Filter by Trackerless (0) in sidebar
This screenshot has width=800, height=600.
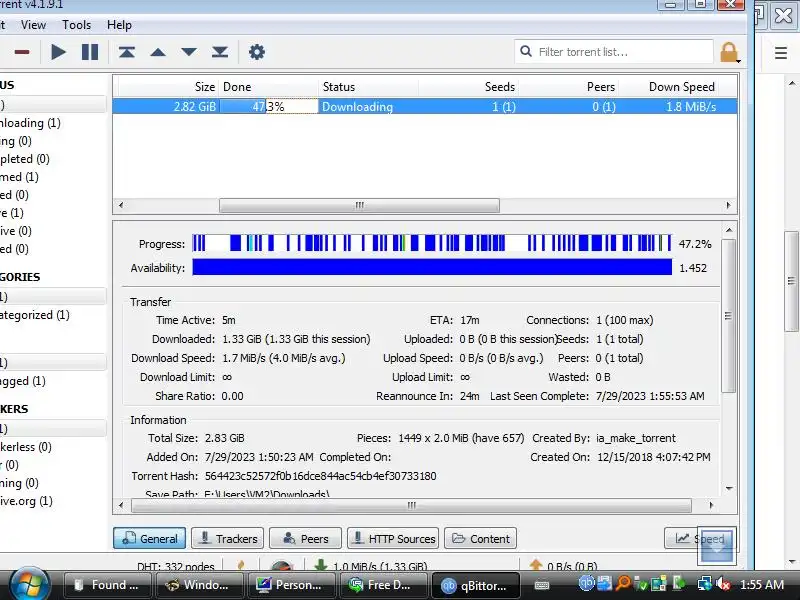coord(26,447)
